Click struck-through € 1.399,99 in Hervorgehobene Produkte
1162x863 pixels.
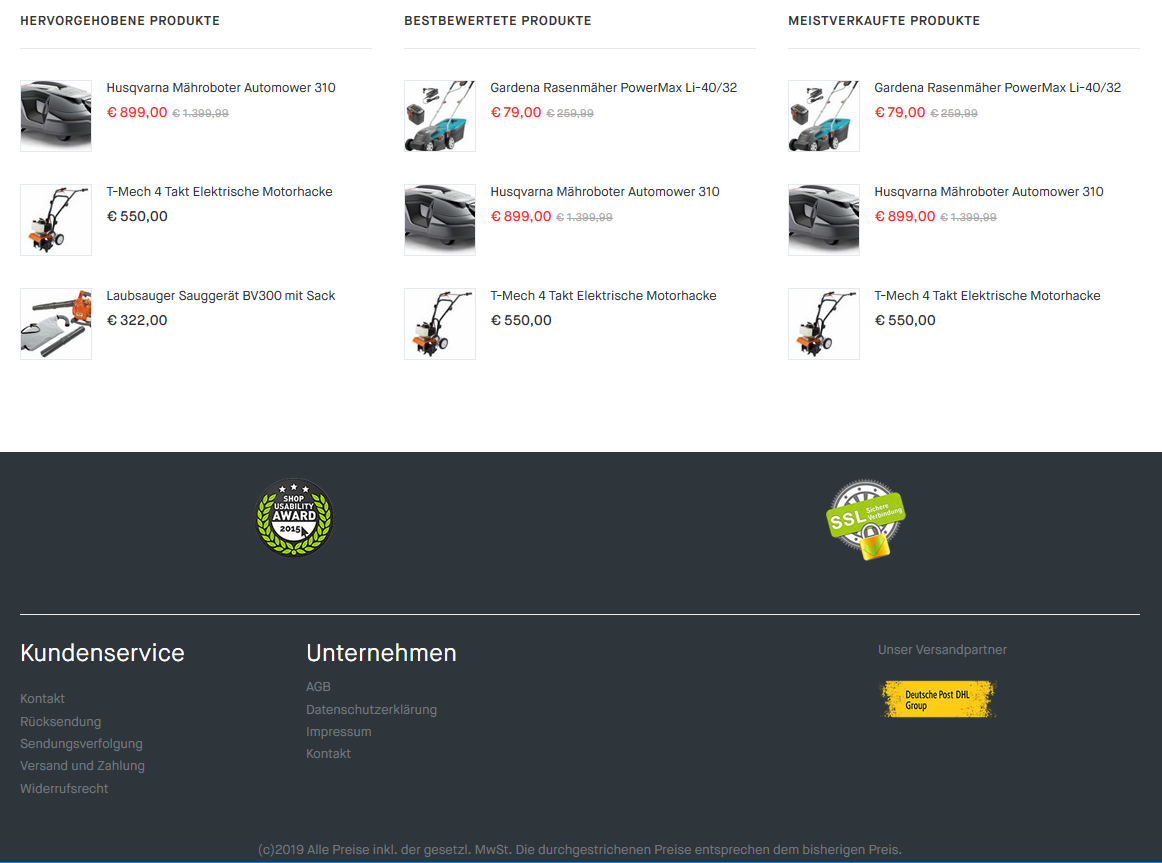[200, 113]
